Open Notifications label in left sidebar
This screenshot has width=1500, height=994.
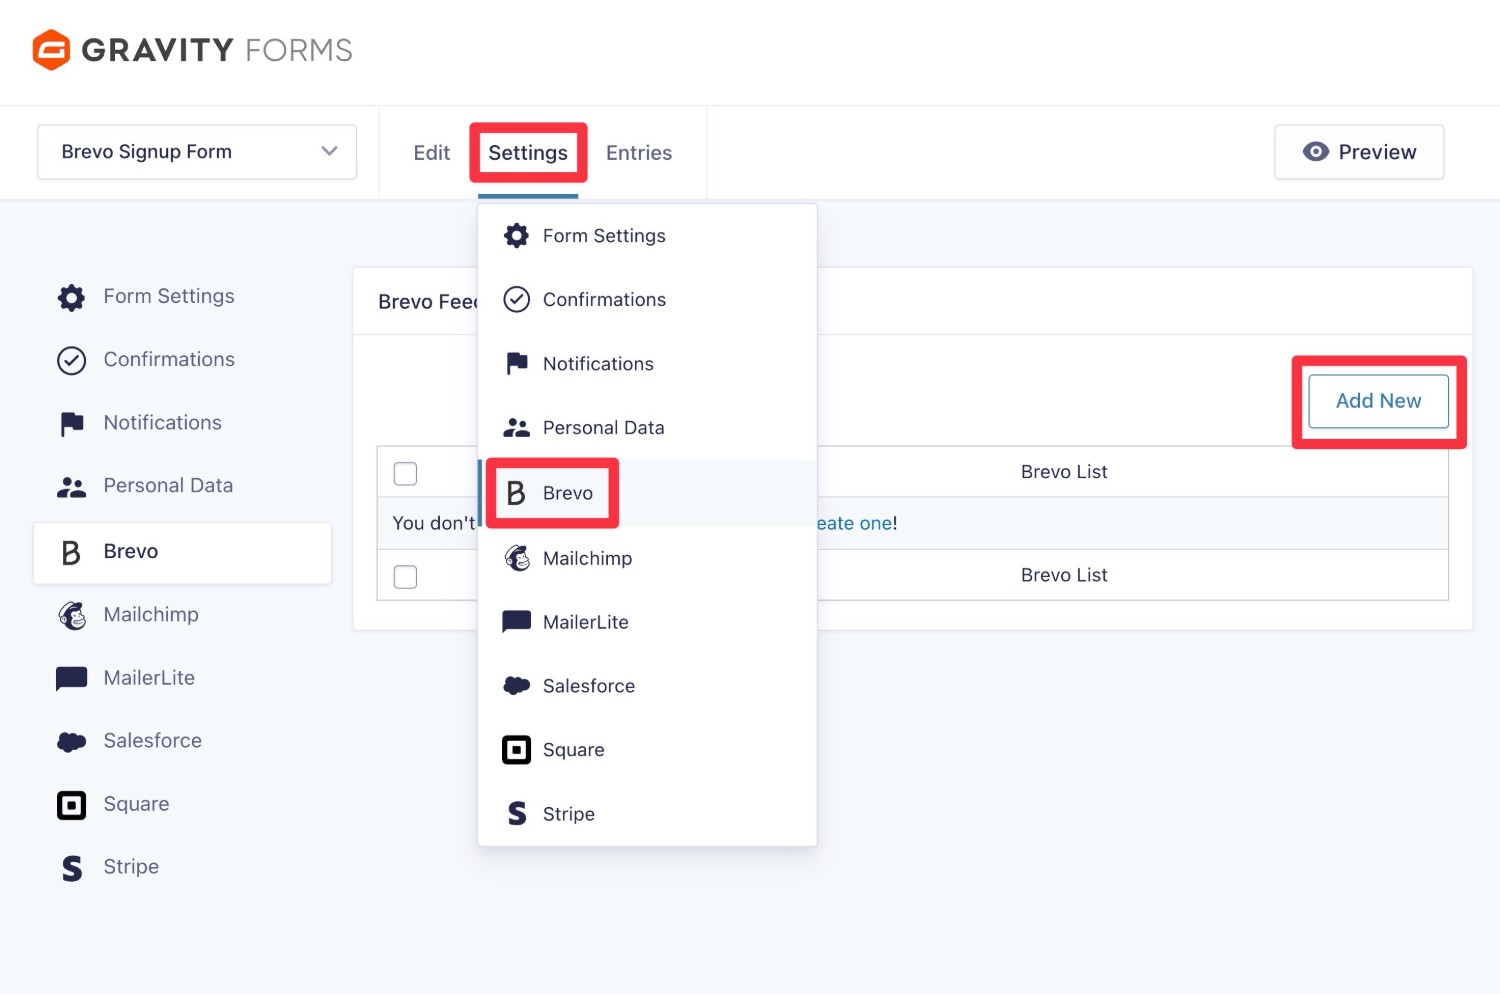[x=163, y=422]
